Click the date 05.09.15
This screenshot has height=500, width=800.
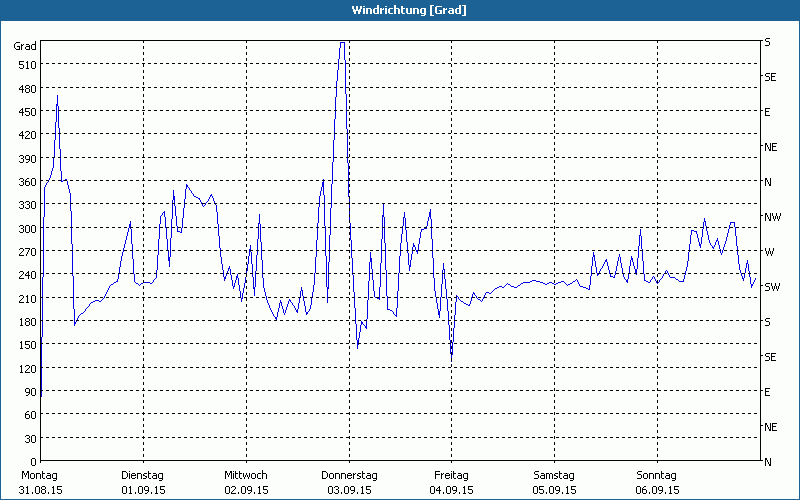[x=555, y=490]
